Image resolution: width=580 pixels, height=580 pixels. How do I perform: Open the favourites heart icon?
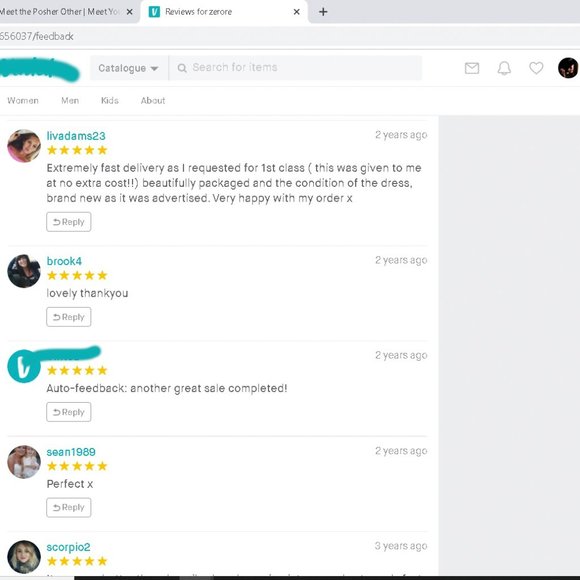536,68
